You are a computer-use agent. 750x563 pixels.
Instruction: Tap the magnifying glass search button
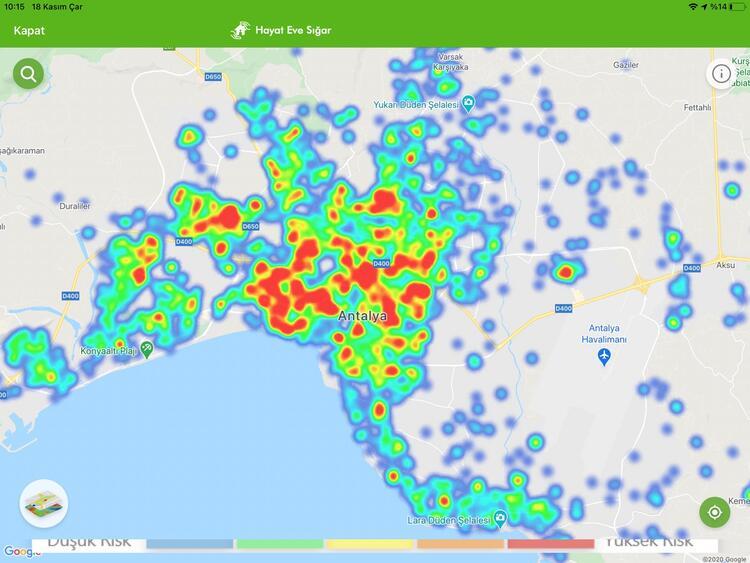point(28,74)
